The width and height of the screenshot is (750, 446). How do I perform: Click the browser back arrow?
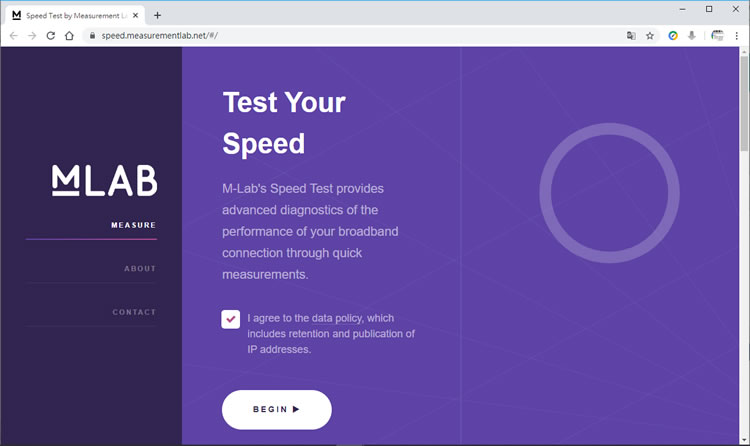coord(13,36)
